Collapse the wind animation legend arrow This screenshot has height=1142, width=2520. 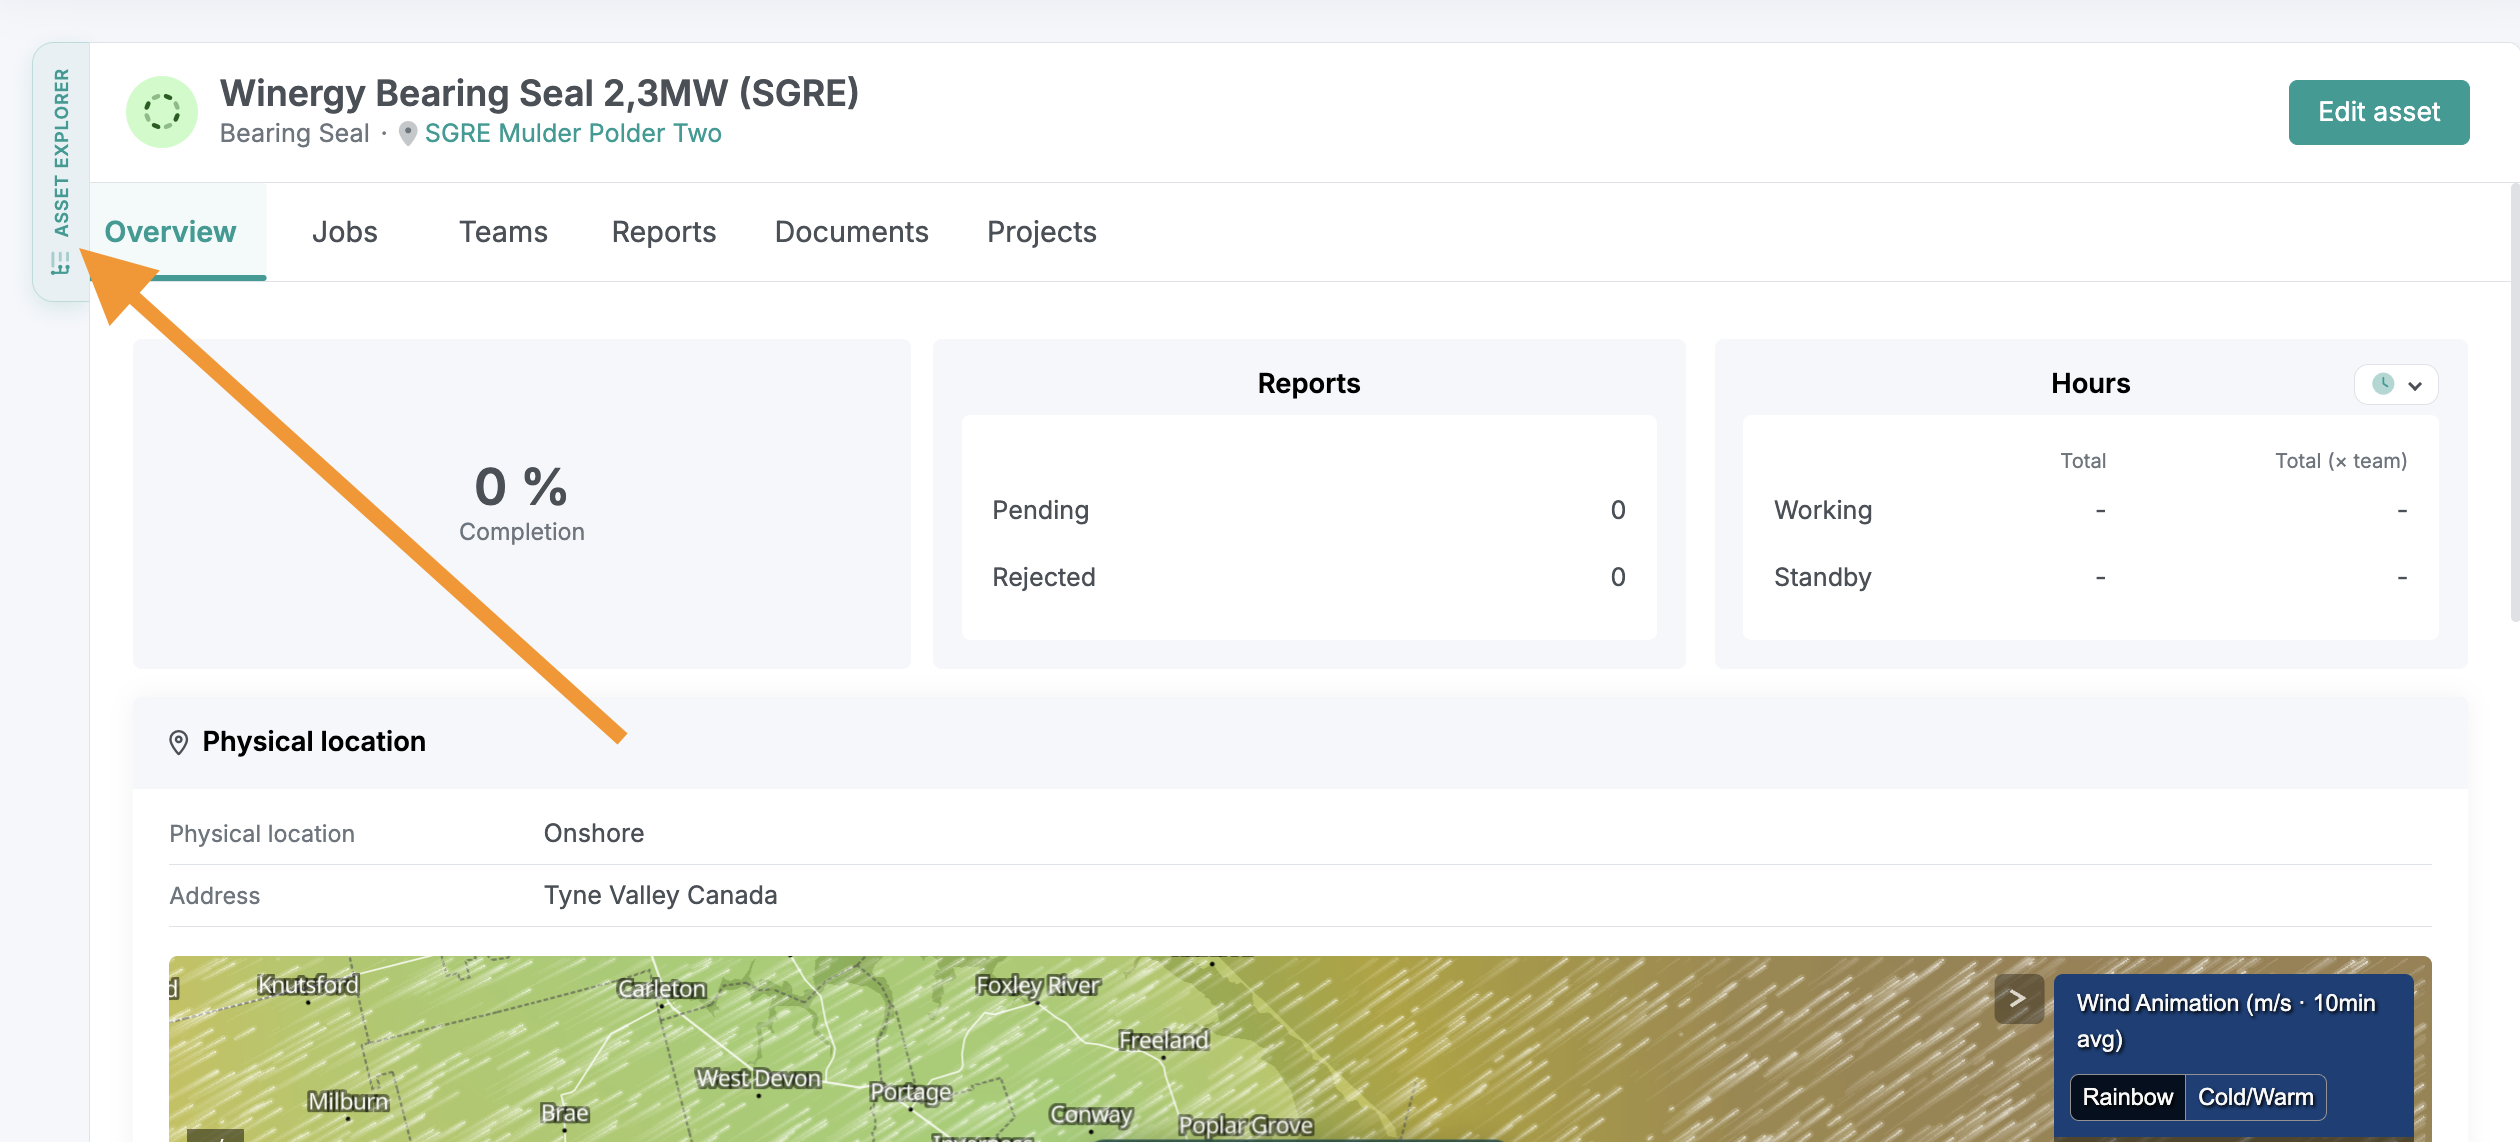[x=2018, y=998]
